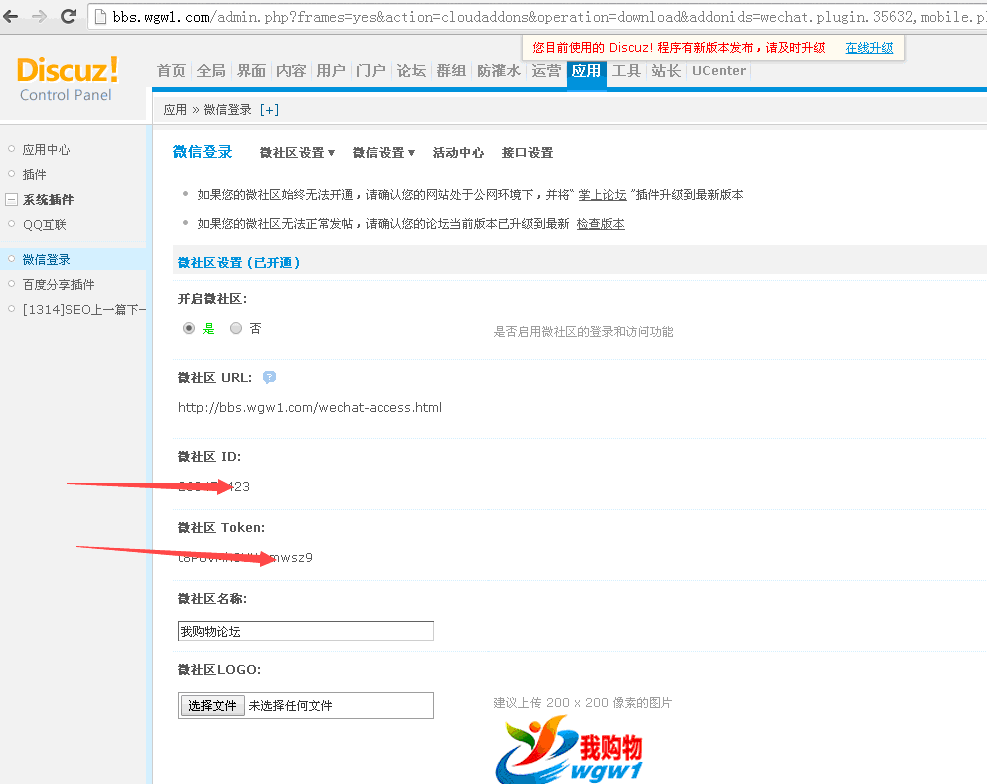987x784 pixels.
Task: Click the 微社区 Token: label
Action: pyautogui.click(x=222, y=527)
